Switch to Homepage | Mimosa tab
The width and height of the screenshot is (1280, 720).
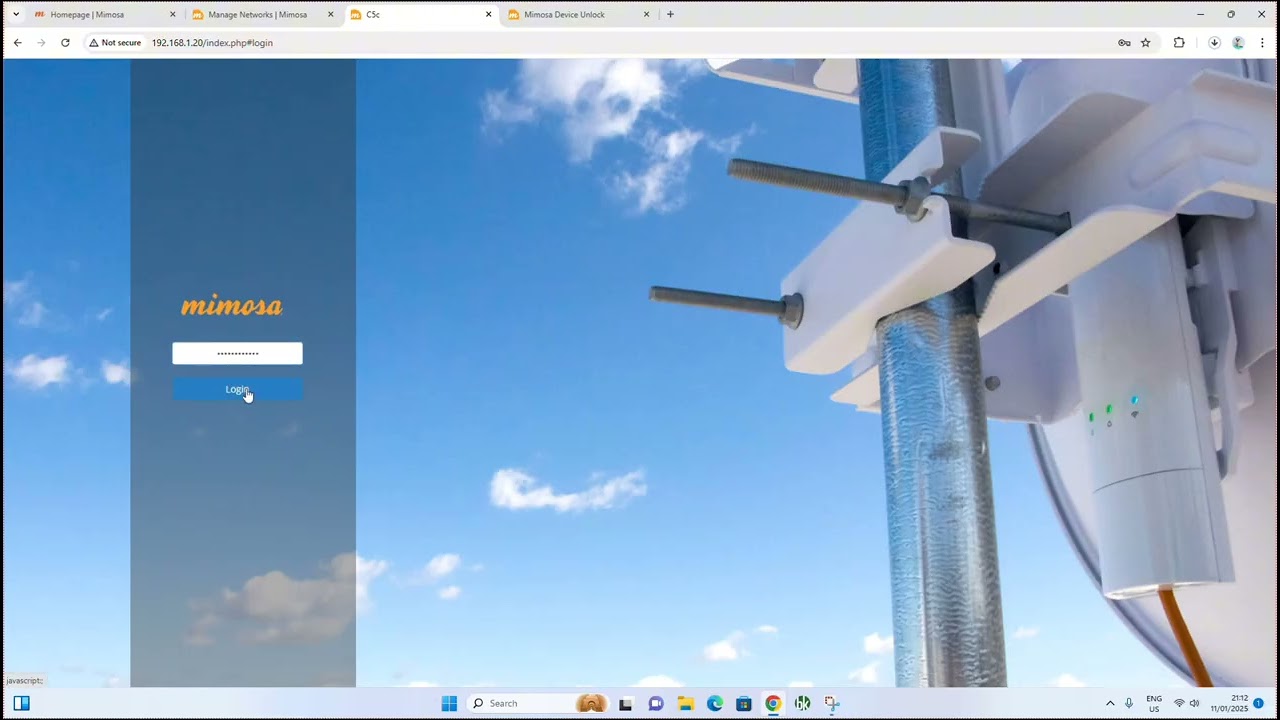[87, 15]
